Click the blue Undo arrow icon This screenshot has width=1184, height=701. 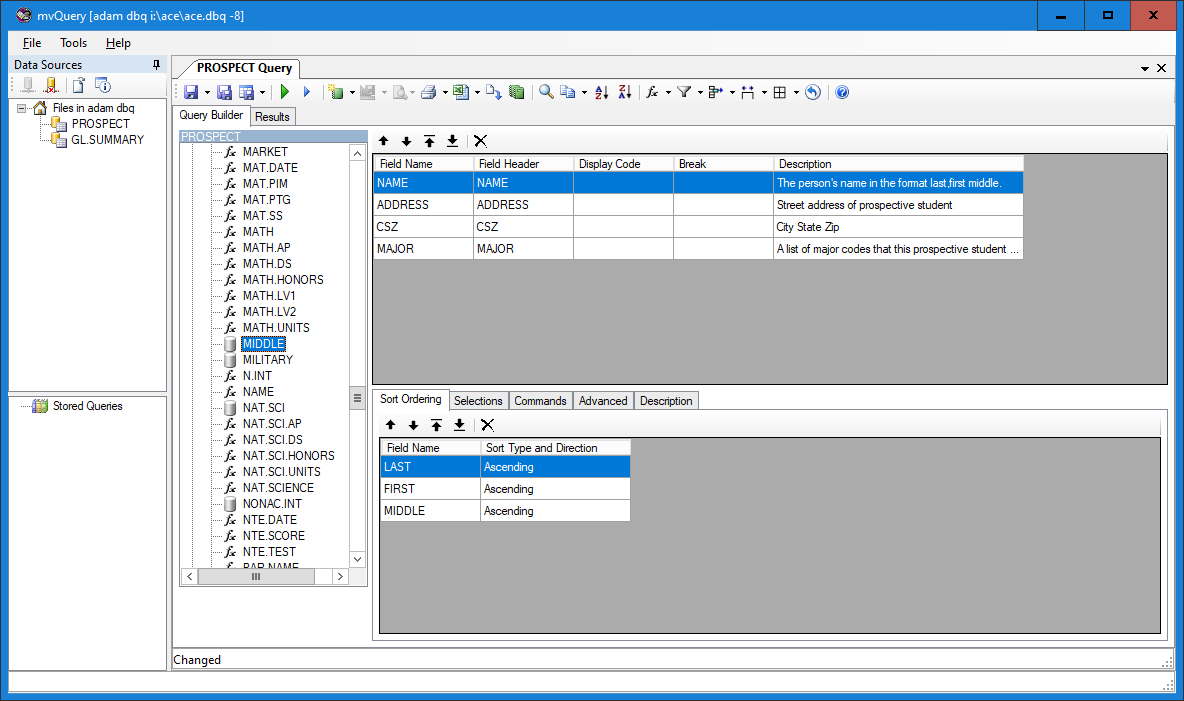coord(813,92)
